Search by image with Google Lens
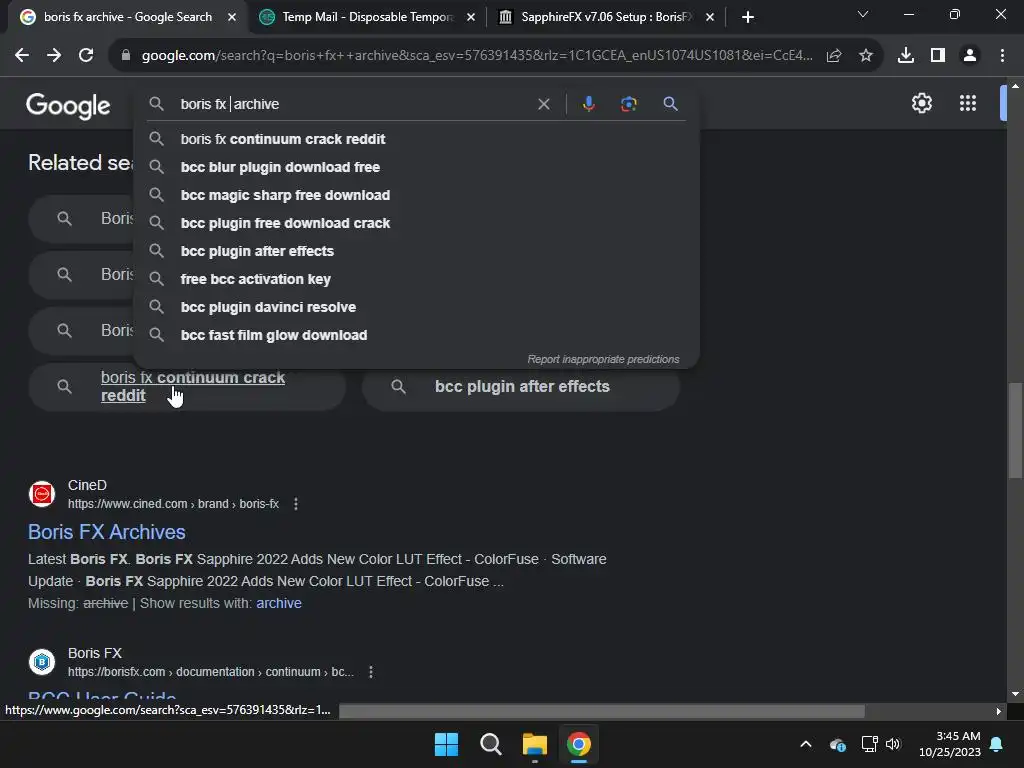1024x768 pixels. pos(628,104)
